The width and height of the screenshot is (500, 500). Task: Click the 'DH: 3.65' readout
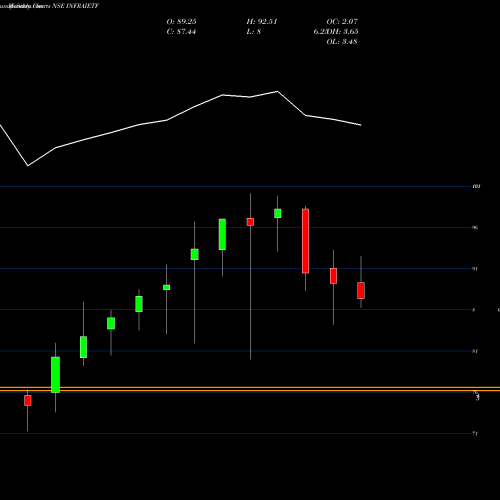pyautogui.click(x=343, y=32)
